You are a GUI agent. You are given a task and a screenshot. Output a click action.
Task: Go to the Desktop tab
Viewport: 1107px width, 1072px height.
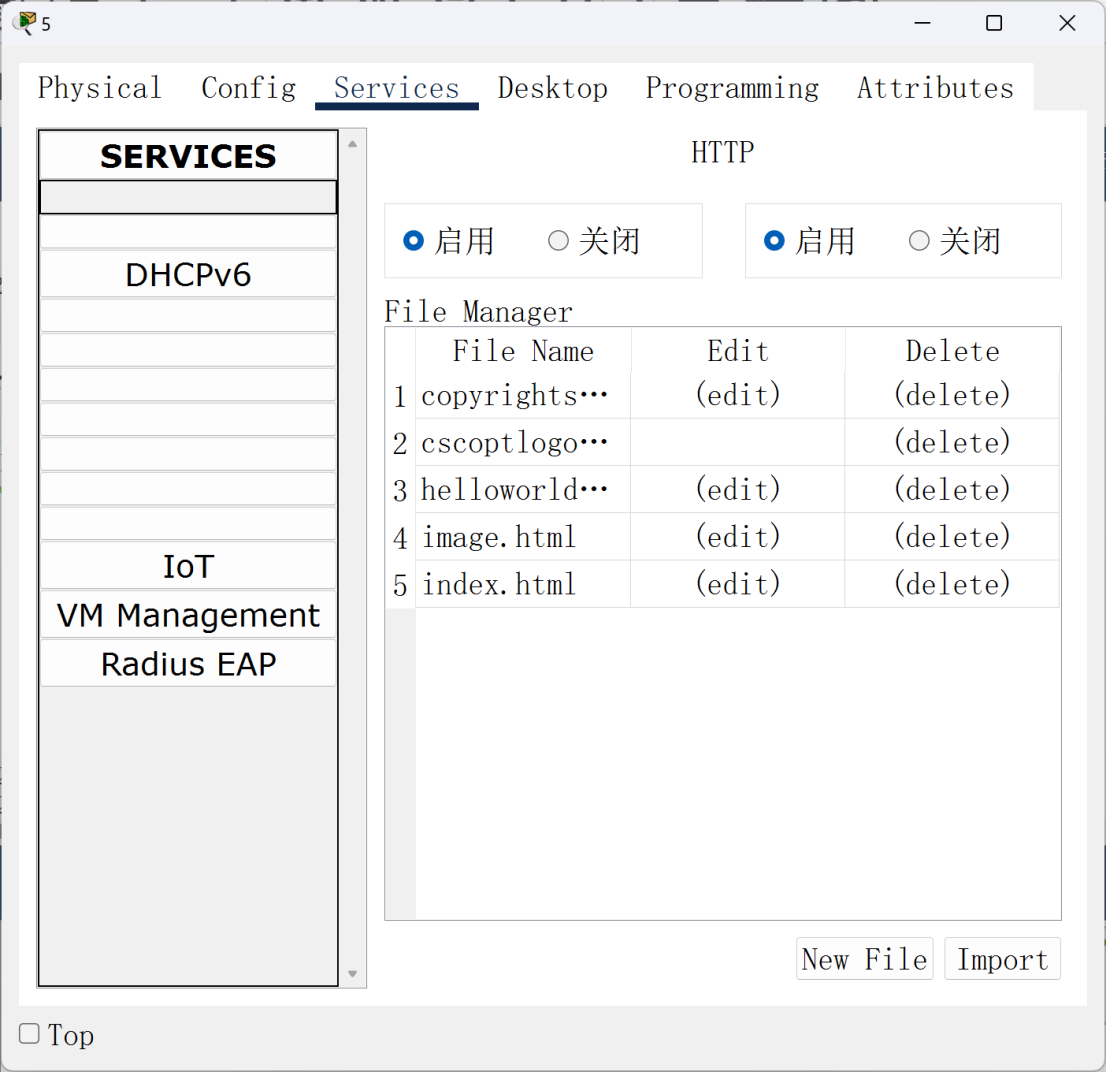pyautogui.click(x=552, y=88)
